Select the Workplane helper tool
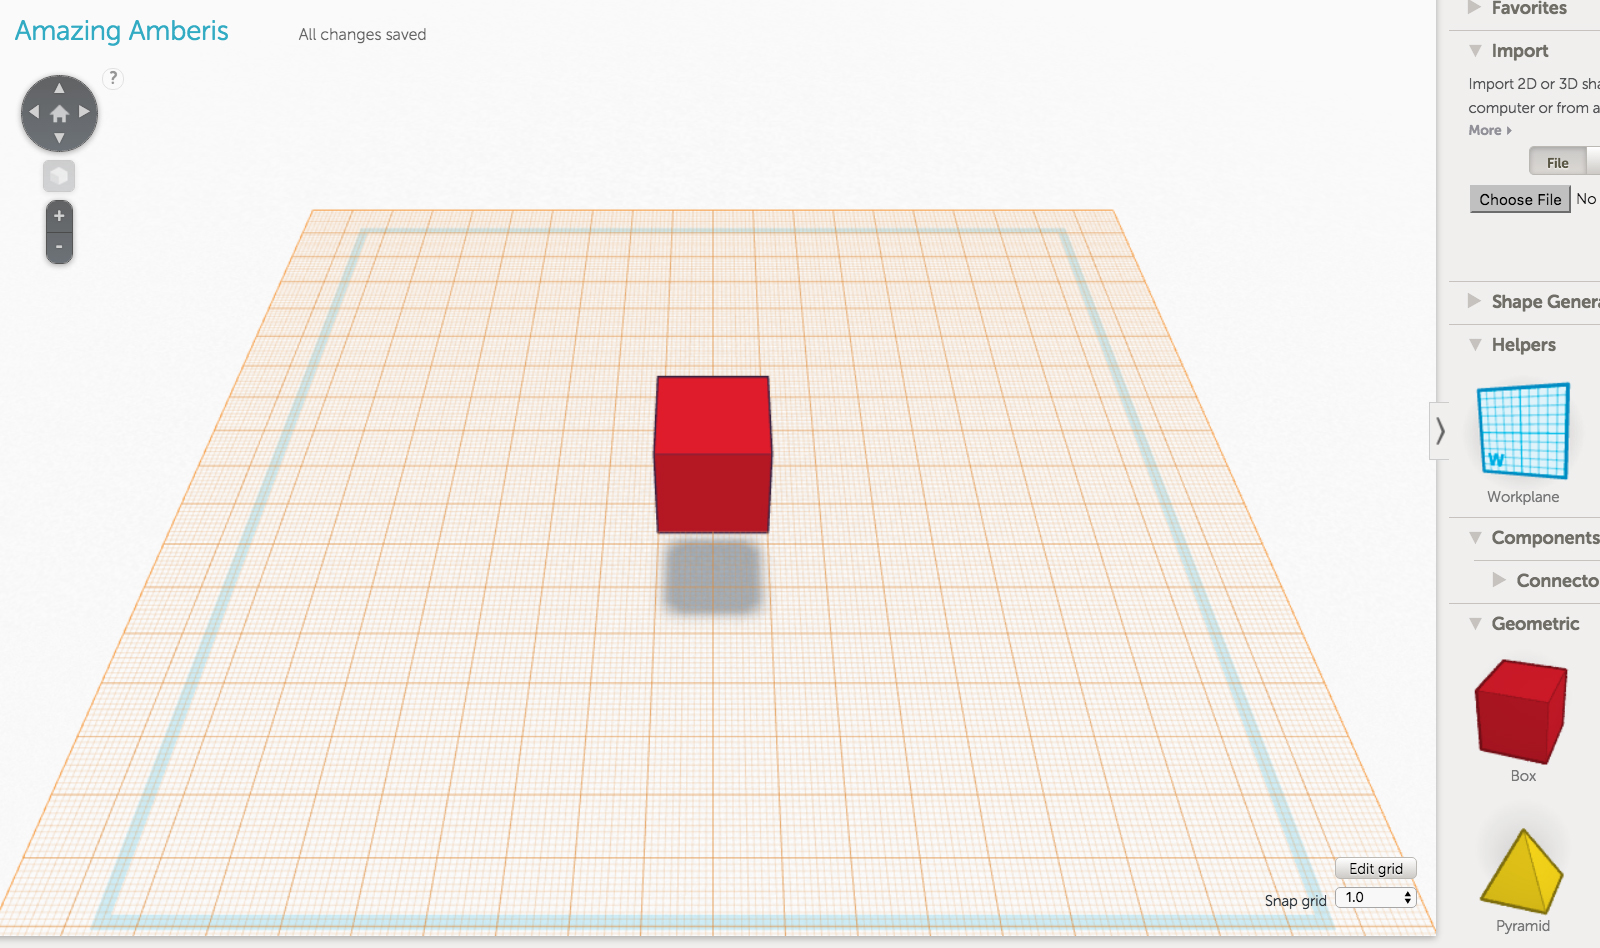The image size is (1600, 948). pyautogui.click(x=1523, y=432)
